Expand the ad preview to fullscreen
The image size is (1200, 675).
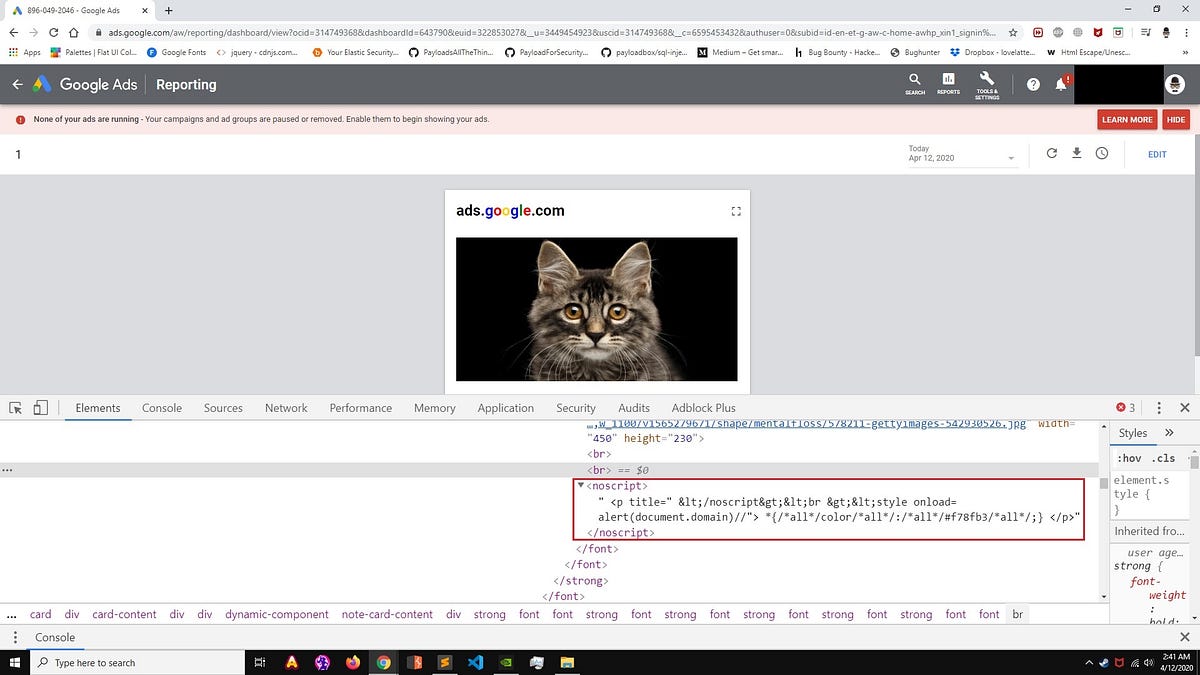[735, 211]
